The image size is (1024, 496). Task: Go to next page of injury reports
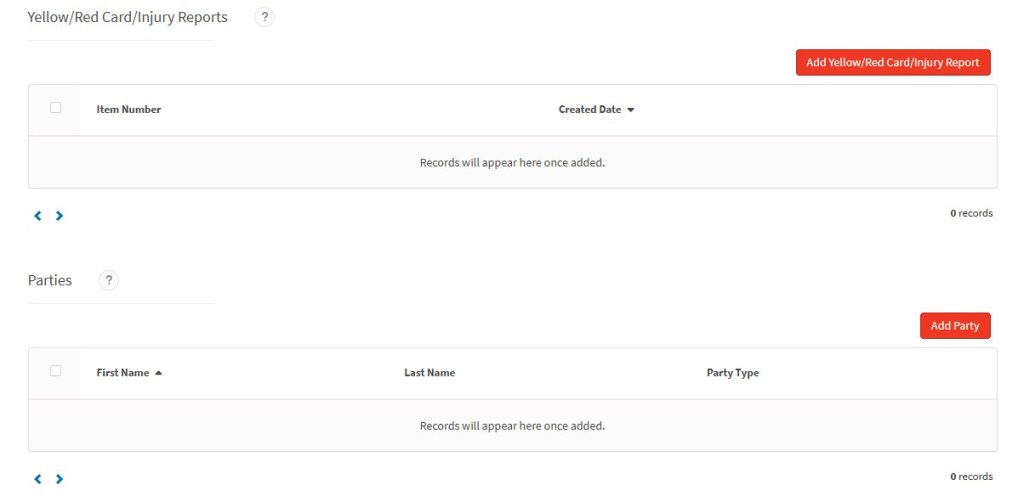(59, 215)
